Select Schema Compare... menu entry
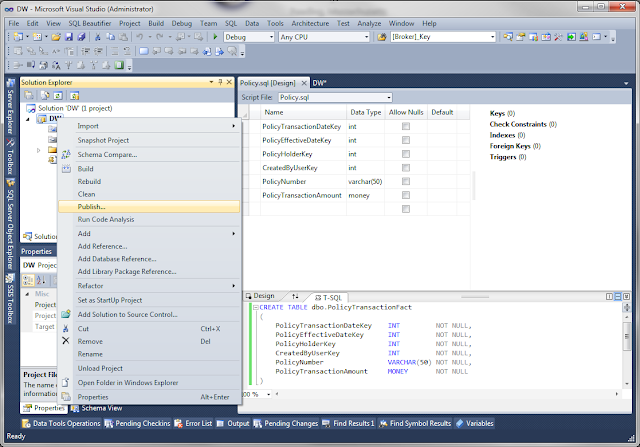The width and height of the screenshot is (640, 447). pyautogui.click(x=149, y=155)
